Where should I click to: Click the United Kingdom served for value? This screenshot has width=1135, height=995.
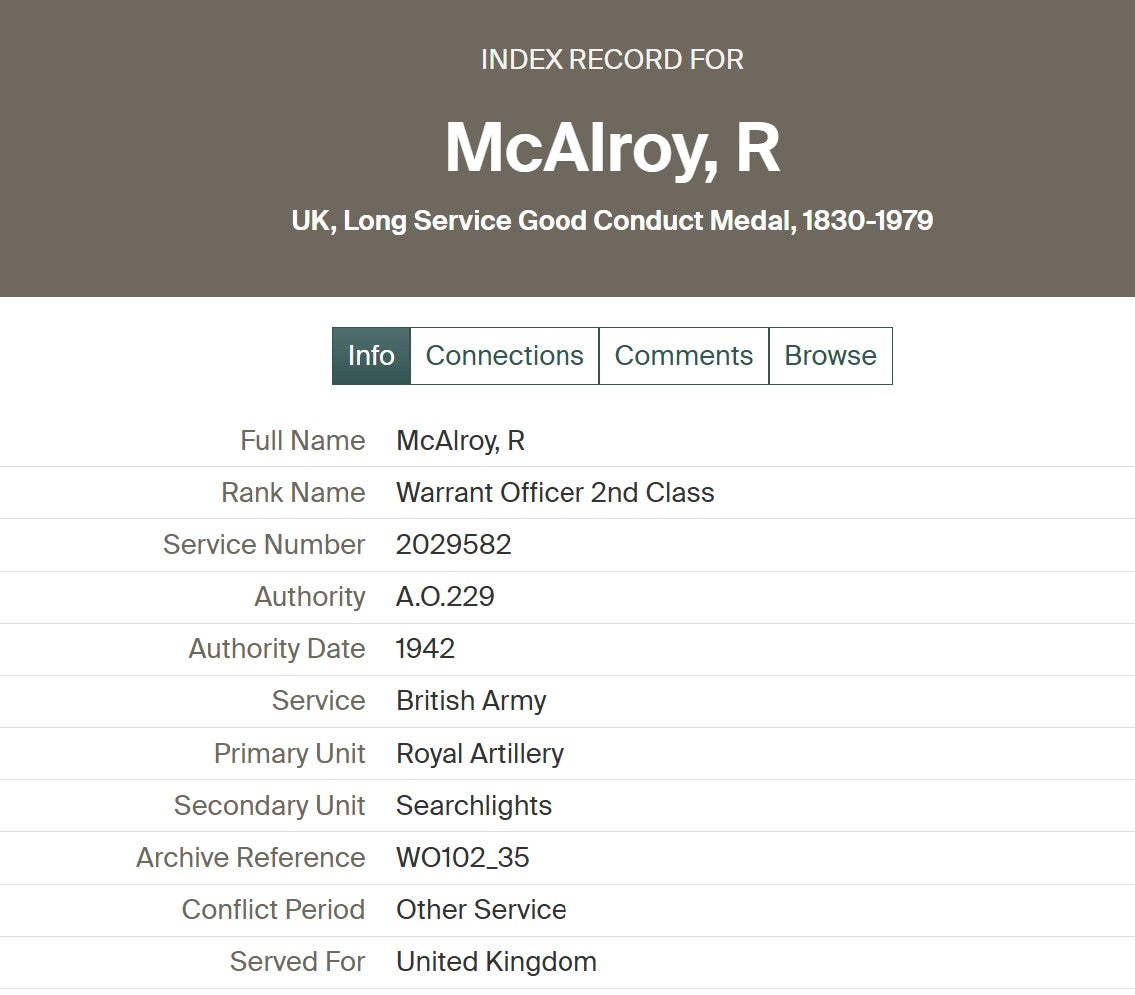click(497, 962)
